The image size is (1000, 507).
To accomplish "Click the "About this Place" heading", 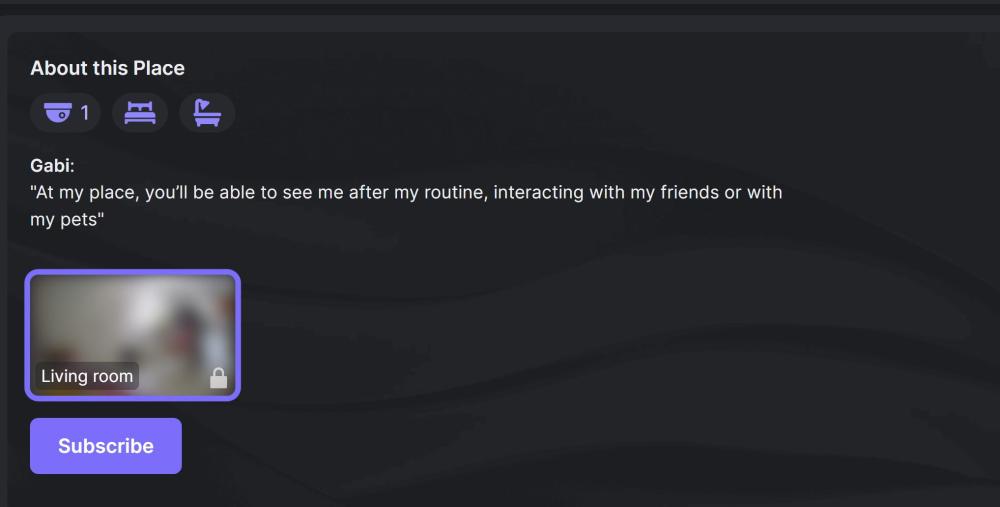I will click(x=107, y=68).
